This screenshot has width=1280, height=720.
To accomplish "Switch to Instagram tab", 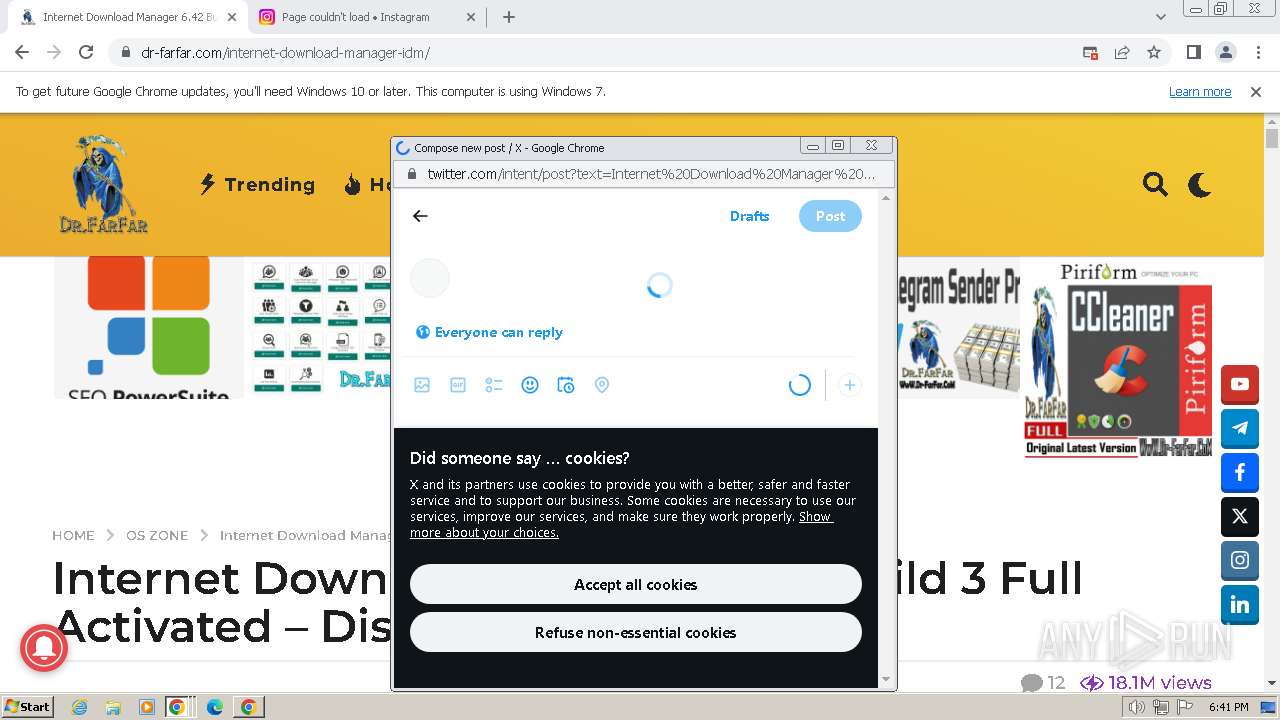I will [x=368, y=17].
